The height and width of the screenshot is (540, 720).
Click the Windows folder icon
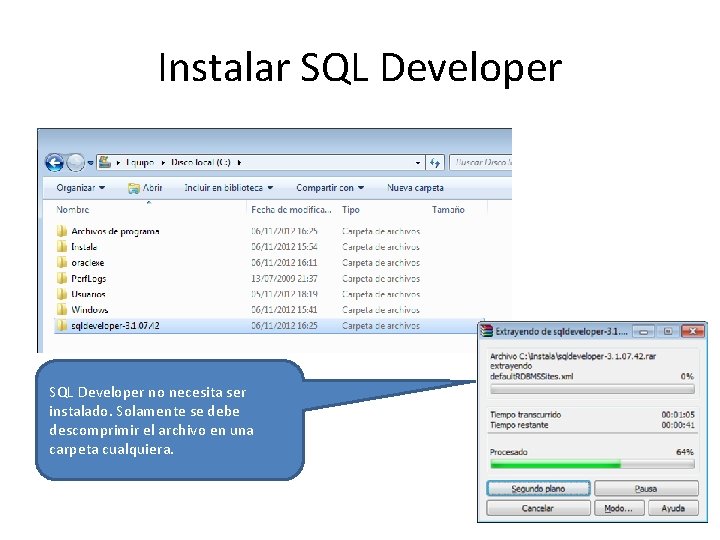coord(62,309)
